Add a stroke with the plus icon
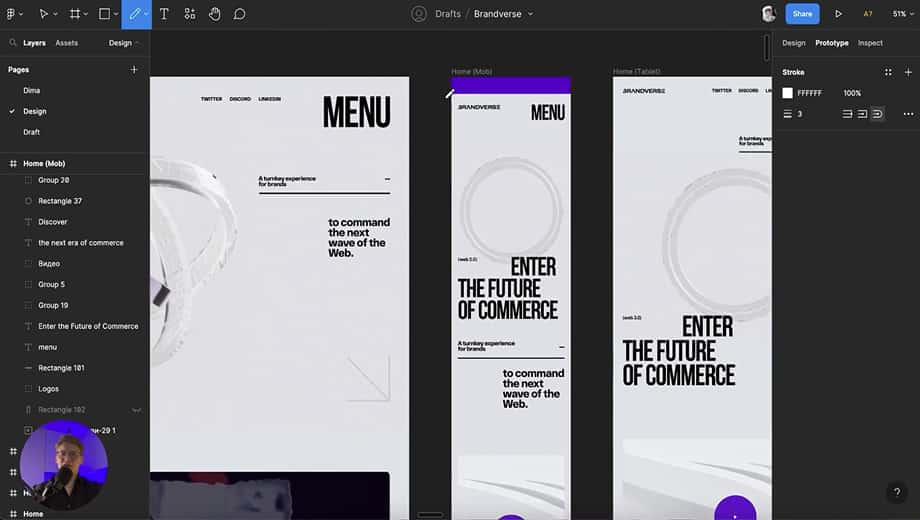The width and height of the screenshot is (920, 520). [x=908, y=72]
